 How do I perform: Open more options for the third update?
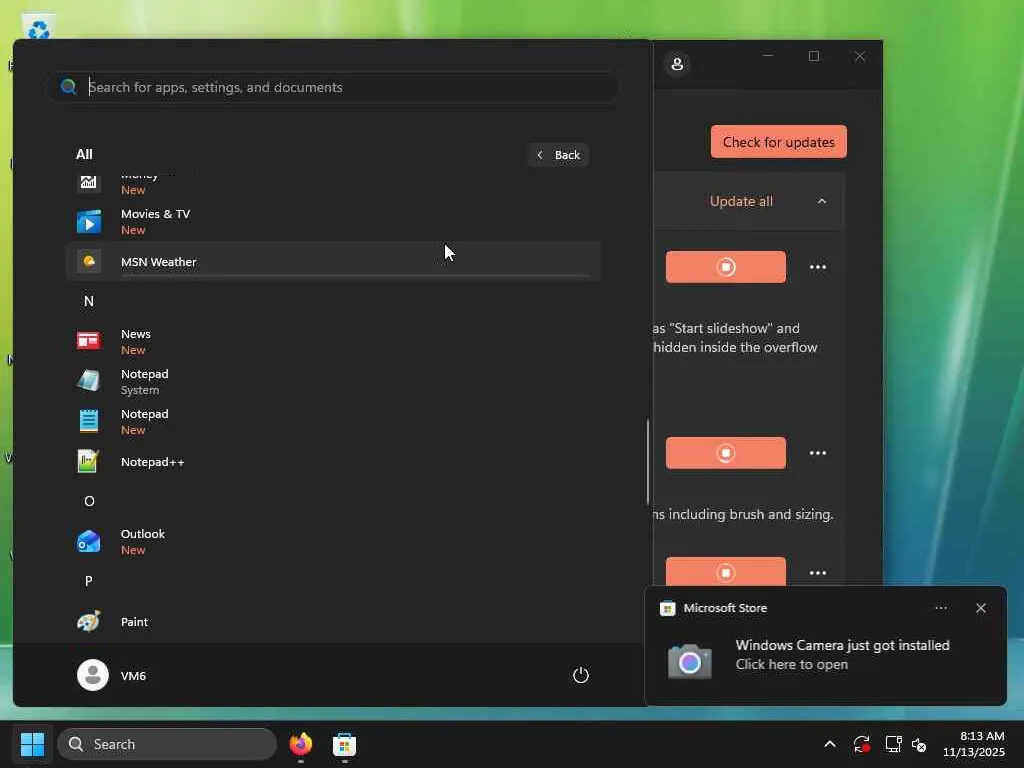(818, 572)
